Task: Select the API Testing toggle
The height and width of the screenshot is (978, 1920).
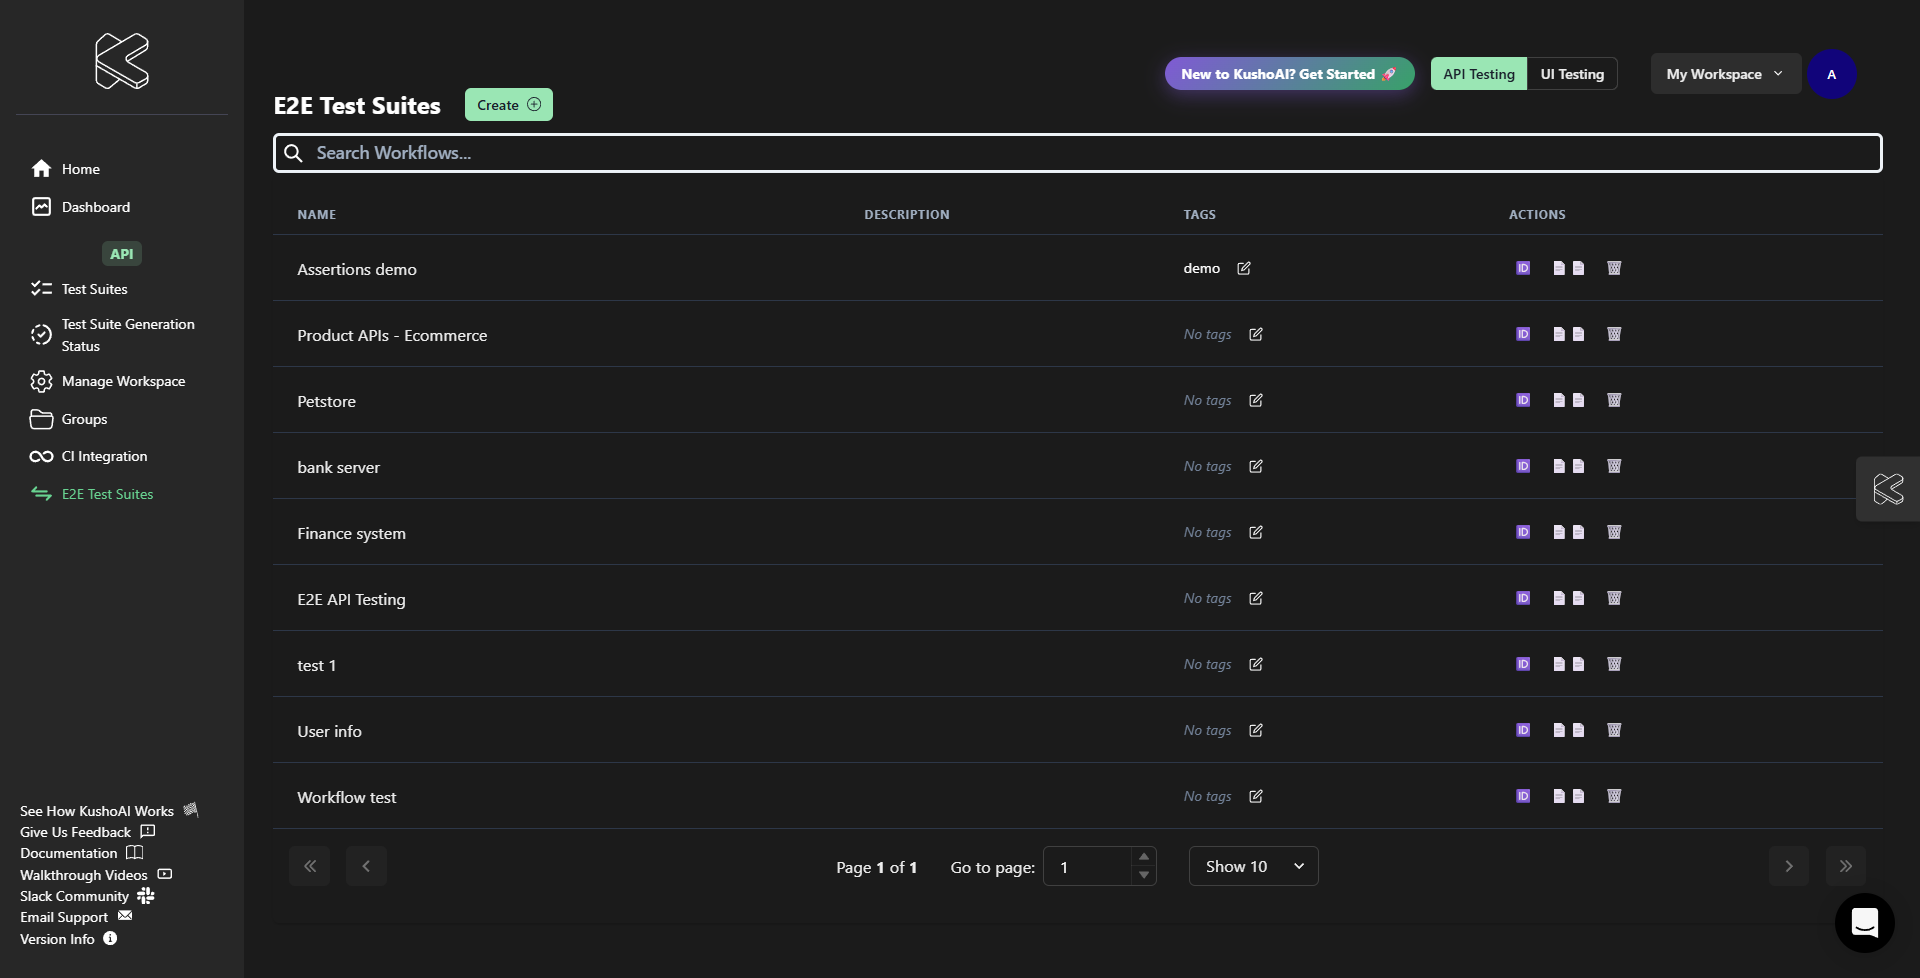Action: point(1478,74)
